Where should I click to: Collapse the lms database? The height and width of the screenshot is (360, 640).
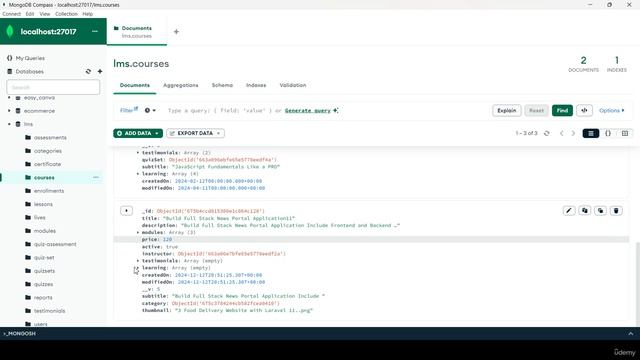pyautogui.click(x=9, y=124)
